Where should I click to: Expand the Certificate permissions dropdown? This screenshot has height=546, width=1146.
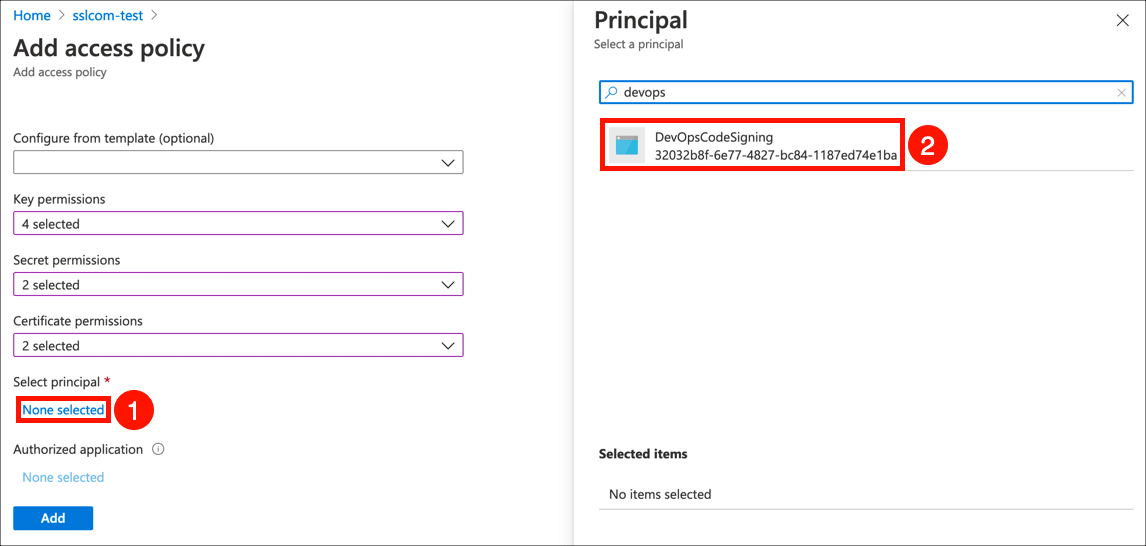coord(238,346)
